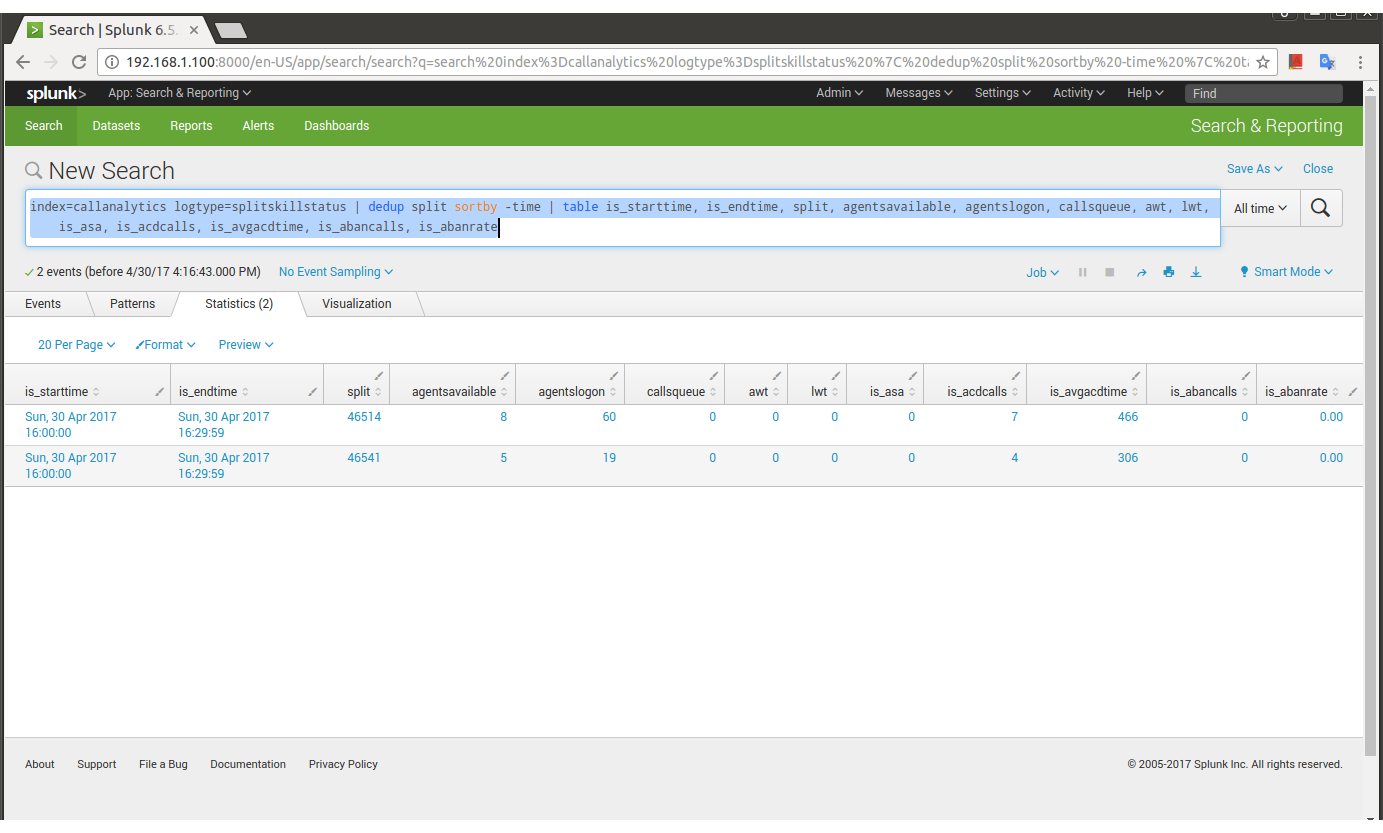This screenshot has height=833, width=1383.
Task: Switch to the Visualization tab
Action: pyautogui.click(x=357, y=304)
